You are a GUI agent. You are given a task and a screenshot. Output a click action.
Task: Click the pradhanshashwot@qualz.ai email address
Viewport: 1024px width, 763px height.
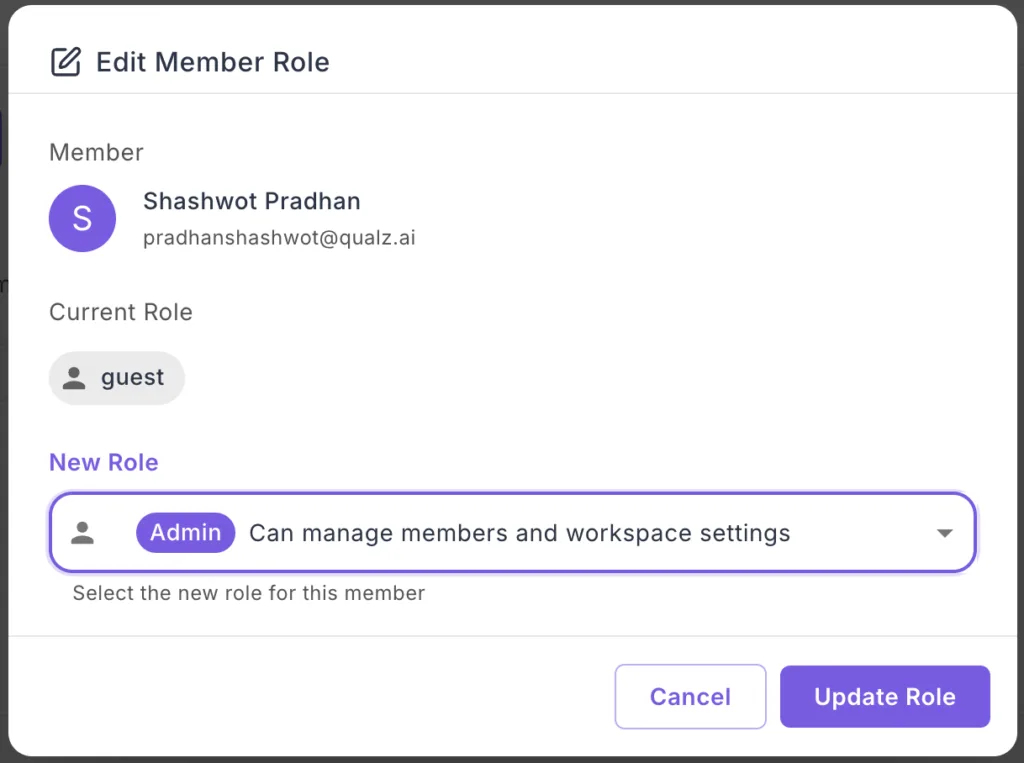click(x=279, y=238)
